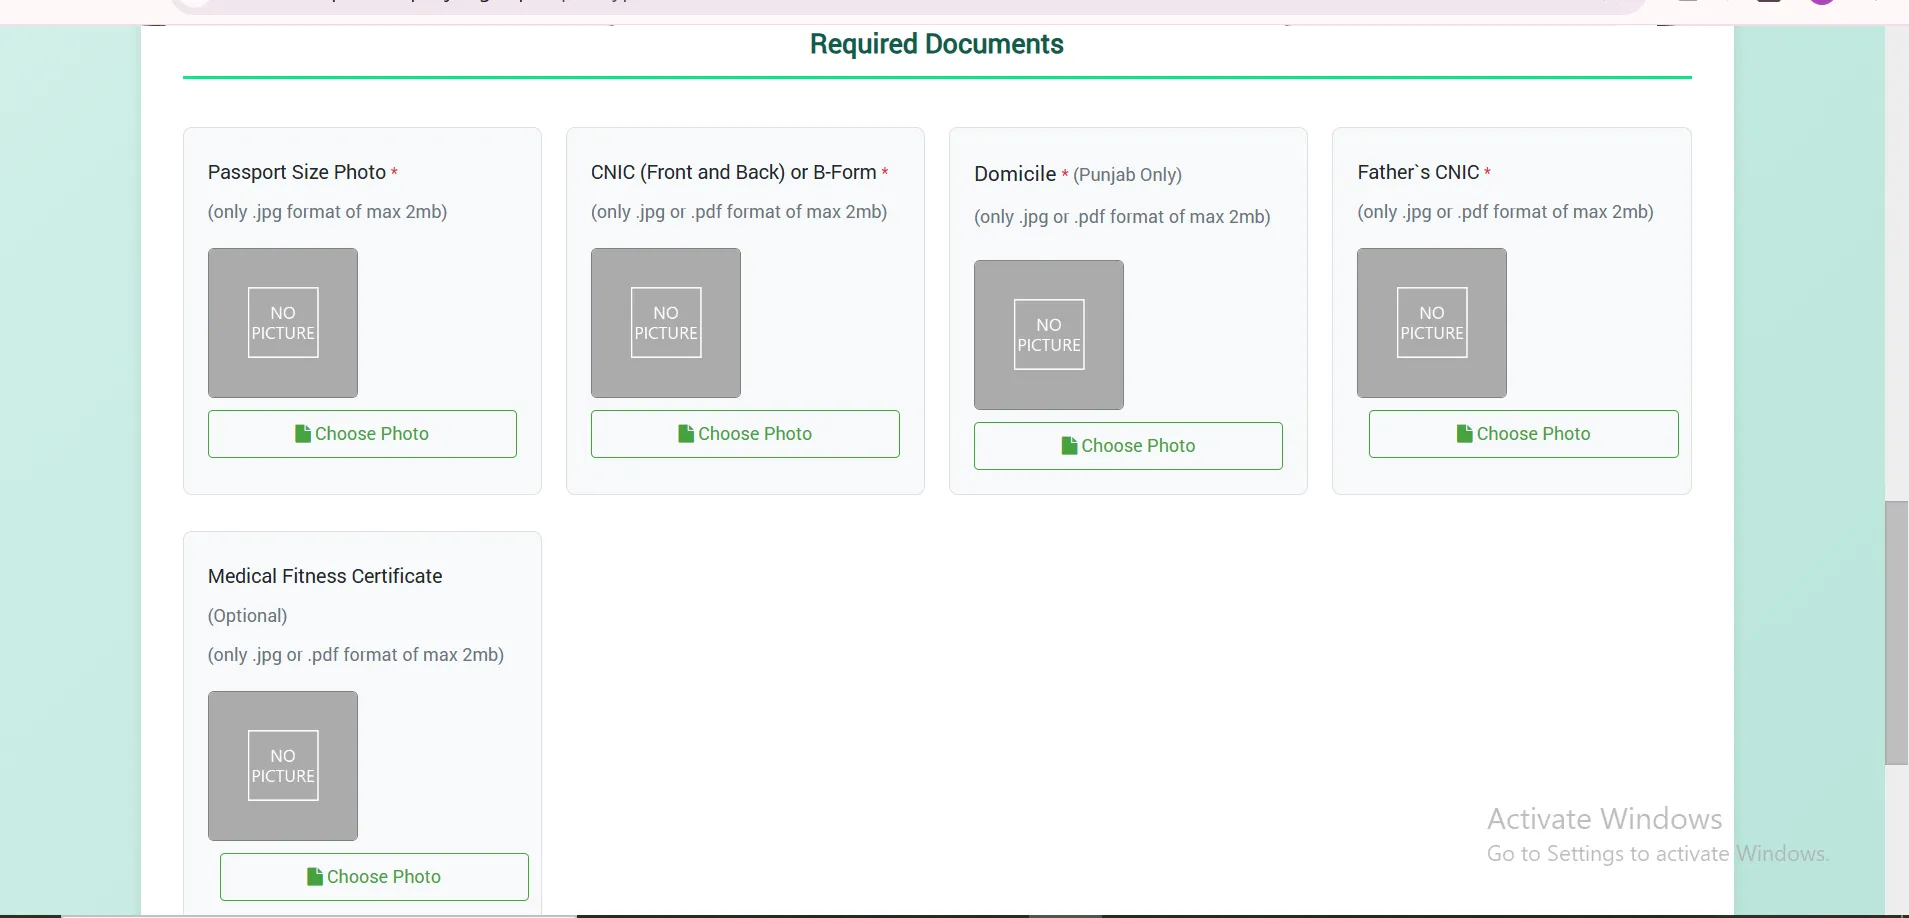
Task: Select the Medical Fitness Certificate placeholder image
Action: pyautogui.click(x=283, y=766)
